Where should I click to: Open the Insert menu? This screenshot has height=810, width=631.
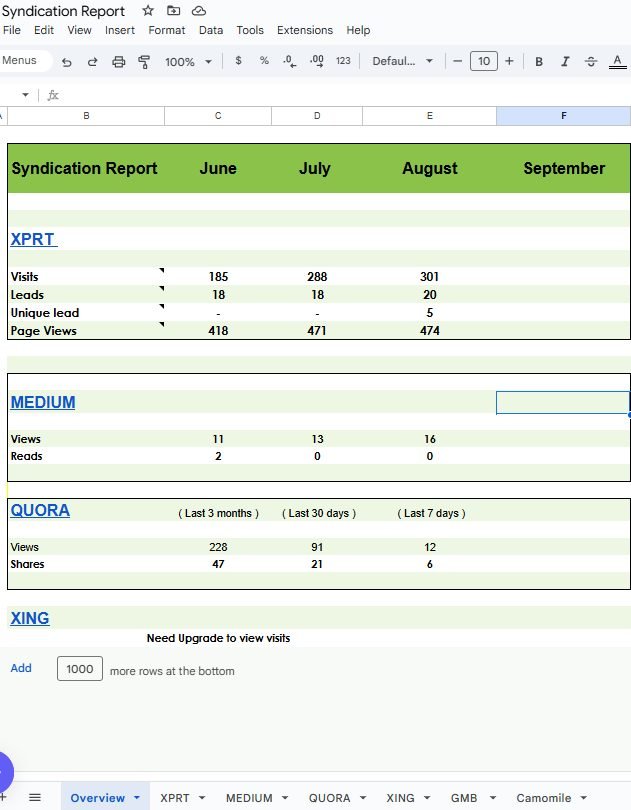pos(120,30)
